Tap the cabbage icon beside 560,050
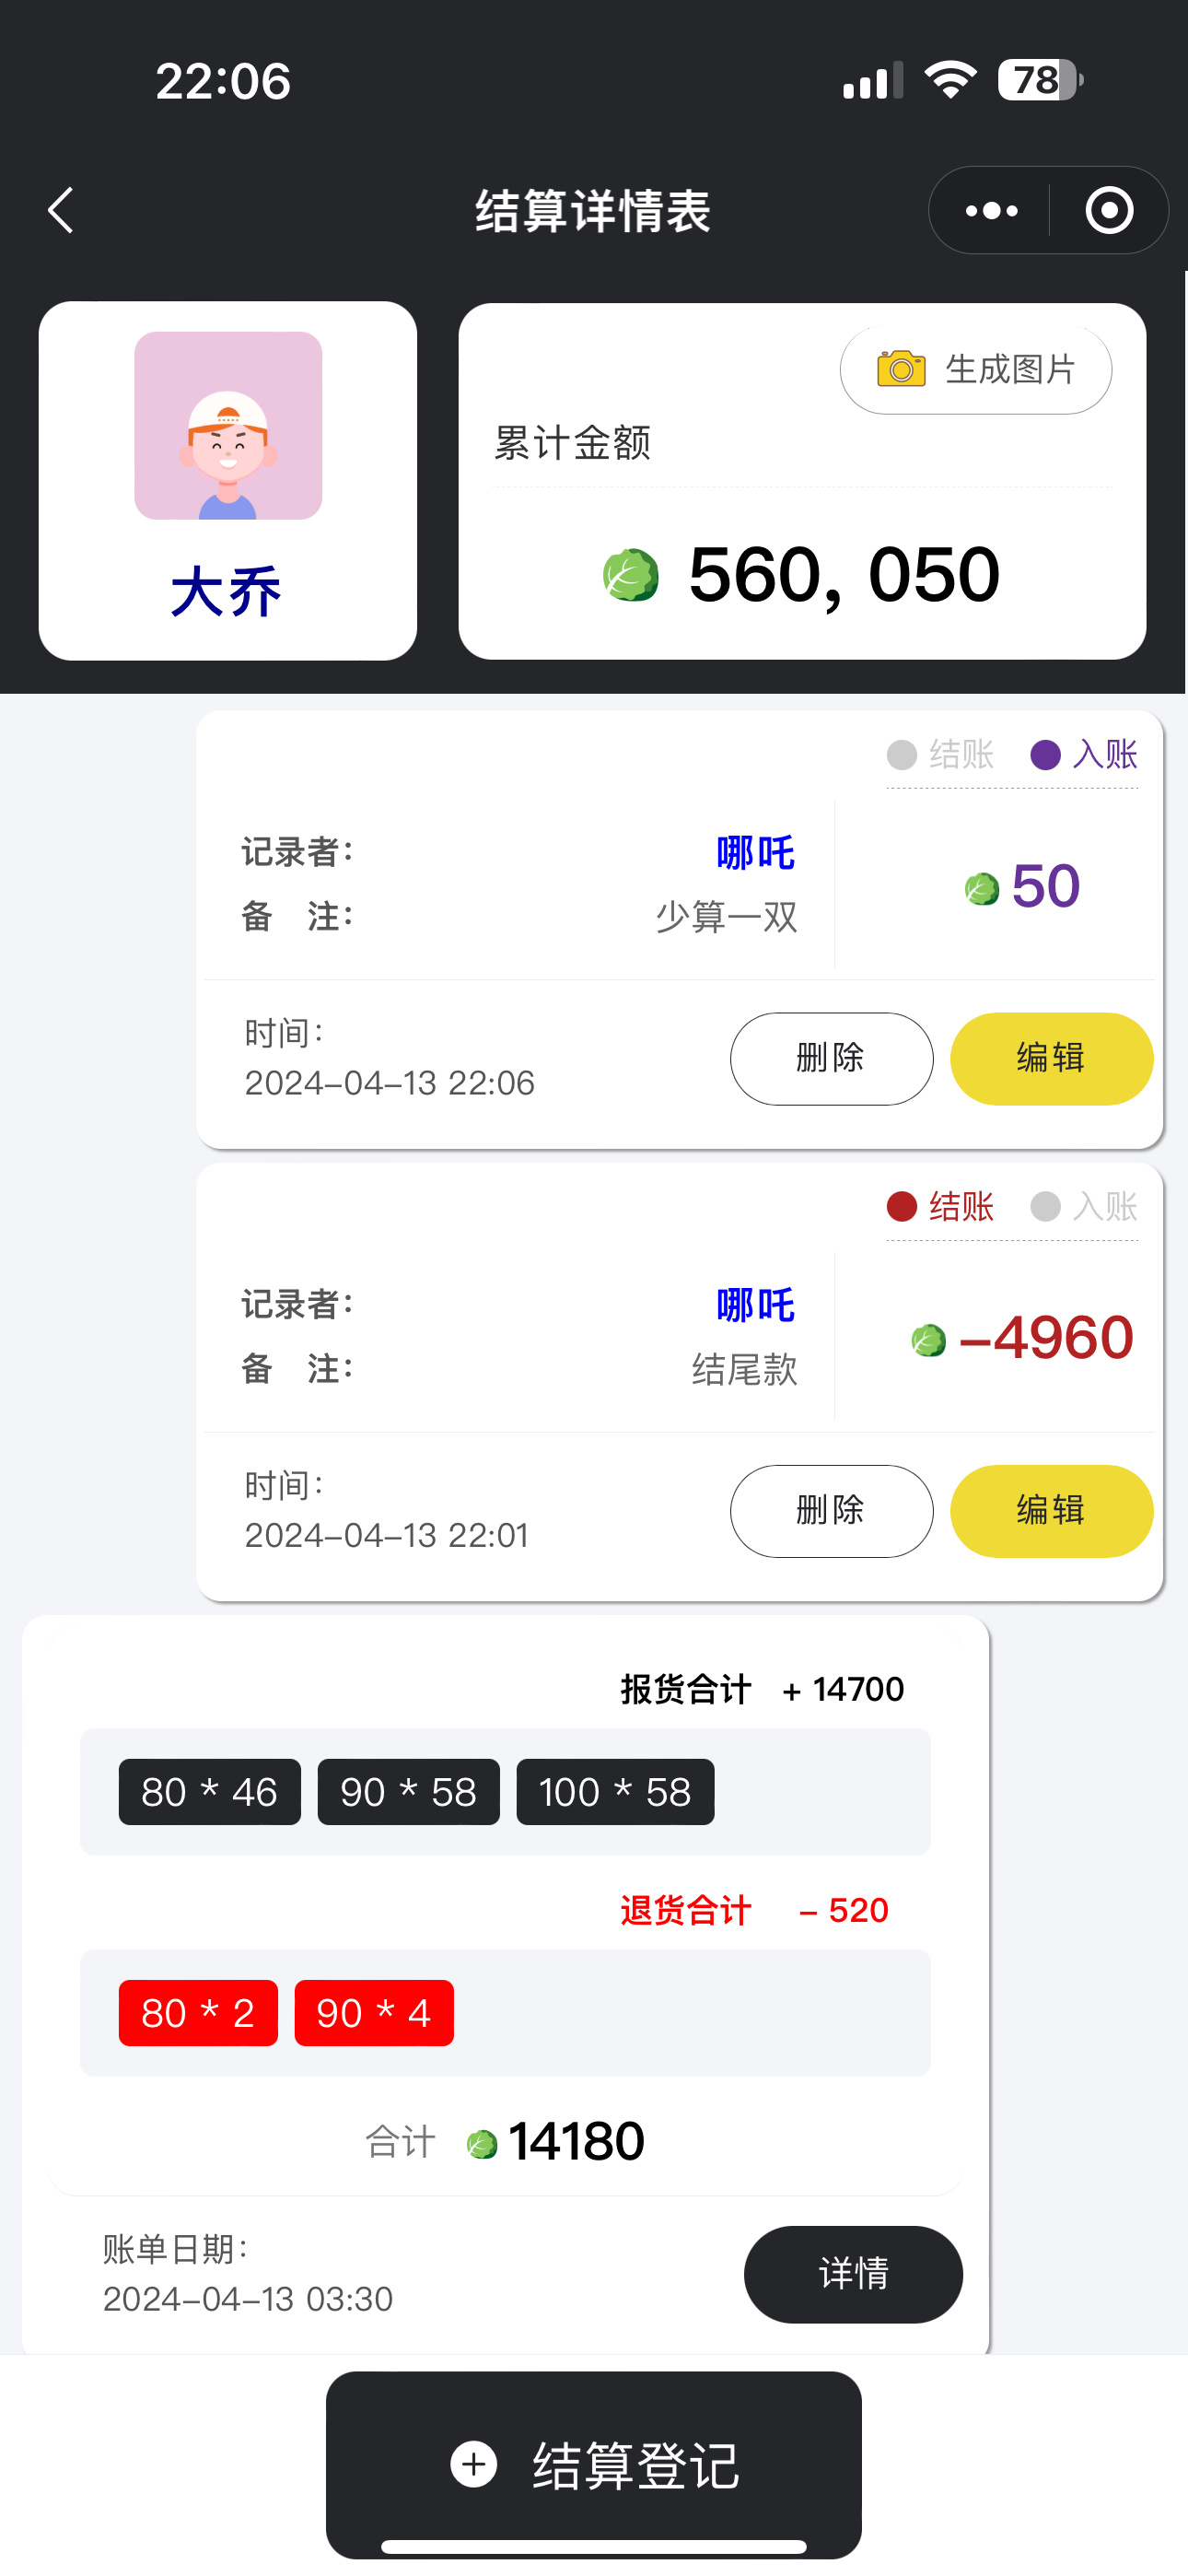 click(x=631, y=575)
